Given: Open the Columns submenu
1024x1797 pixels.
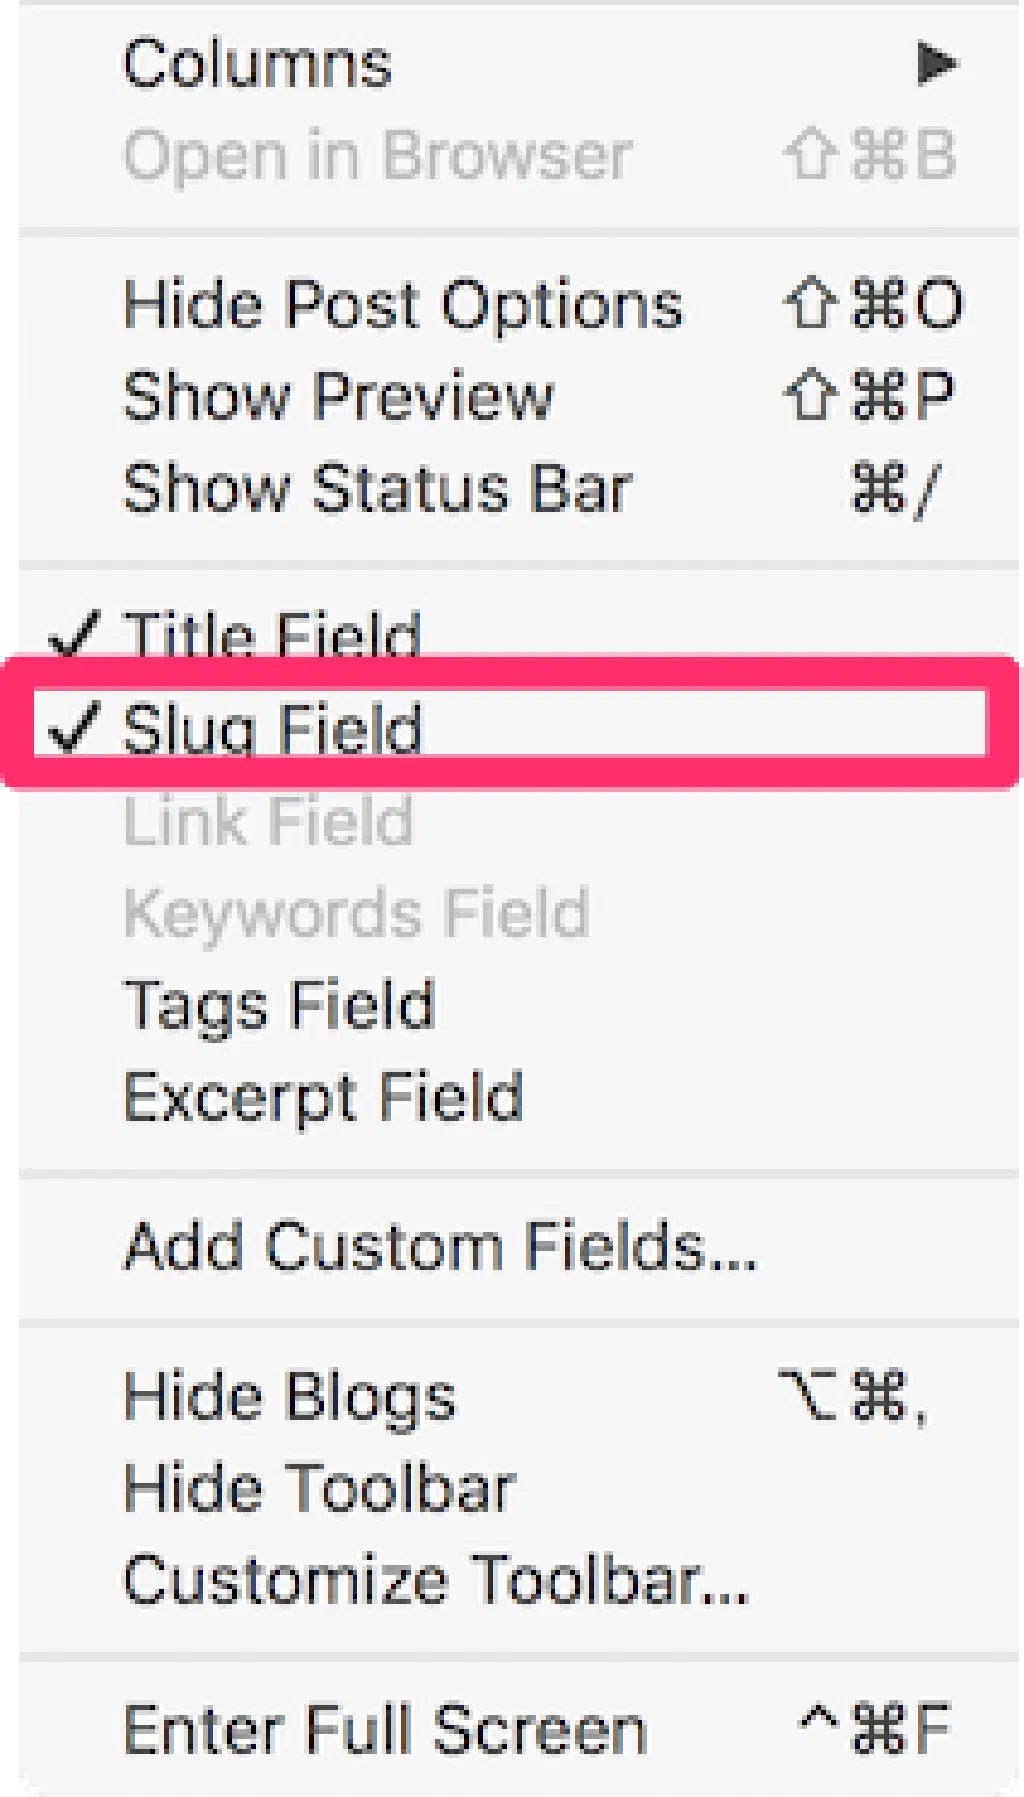Looking at the screenshot, I should coord(257,65).
